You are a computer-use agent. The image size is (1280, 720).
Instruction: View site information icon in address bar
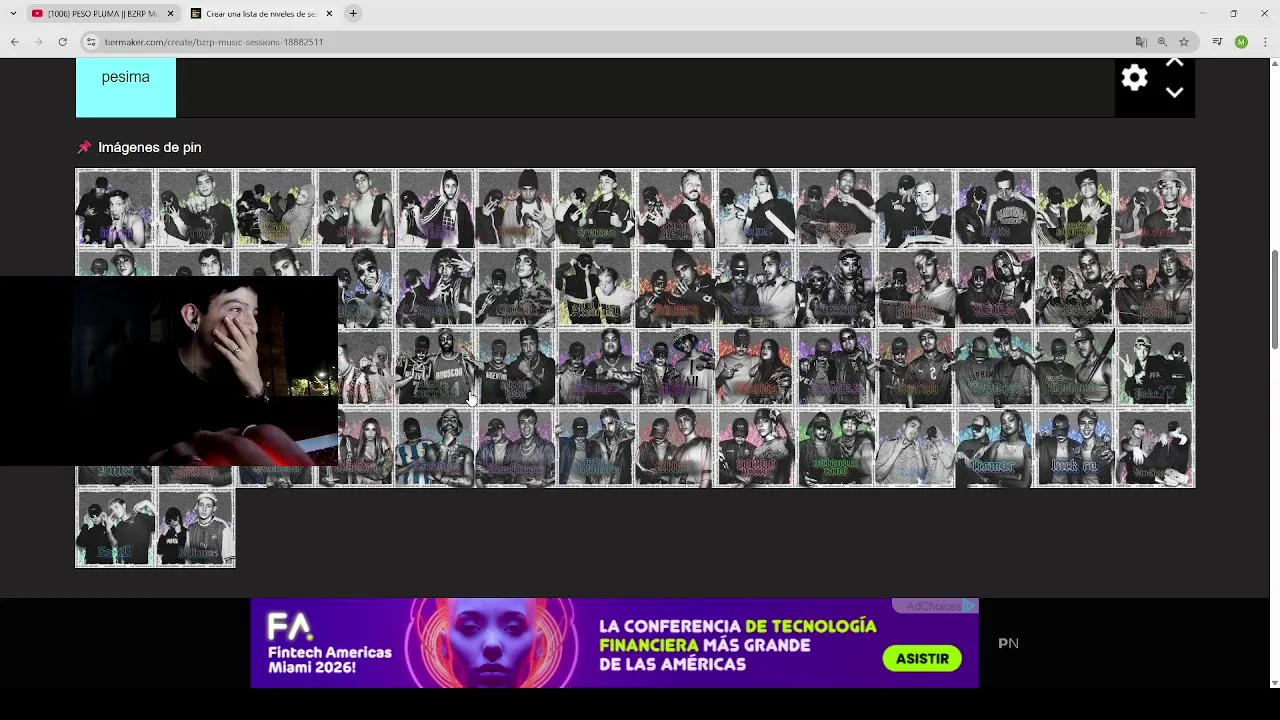[91, 42]
